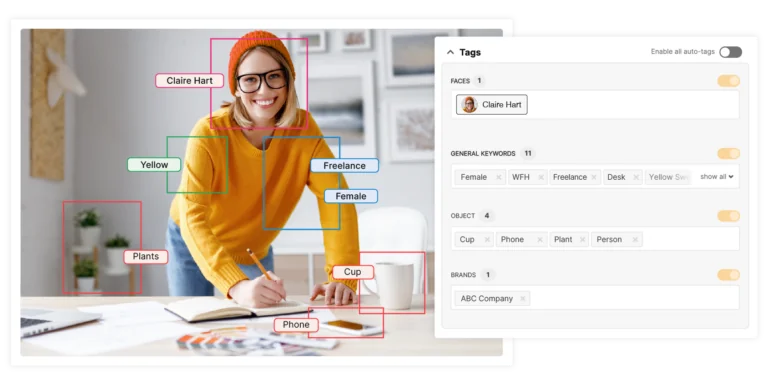Viewport: 768px width, 374px height.
Task: Click the OBJECT section heading
Action: (463, 216)
